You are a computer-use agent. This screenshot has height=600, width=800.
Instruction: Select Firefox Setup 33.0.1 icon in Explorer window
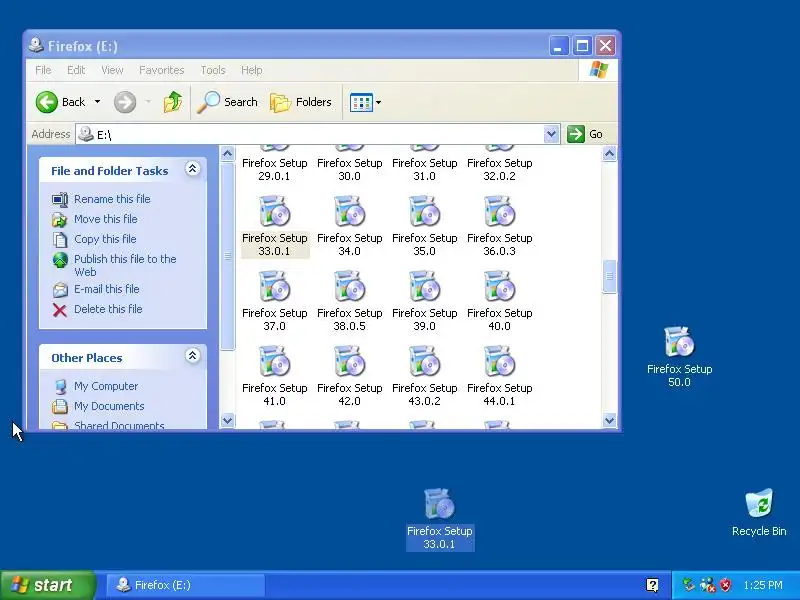pyautogui.click(x=274, y=211)
